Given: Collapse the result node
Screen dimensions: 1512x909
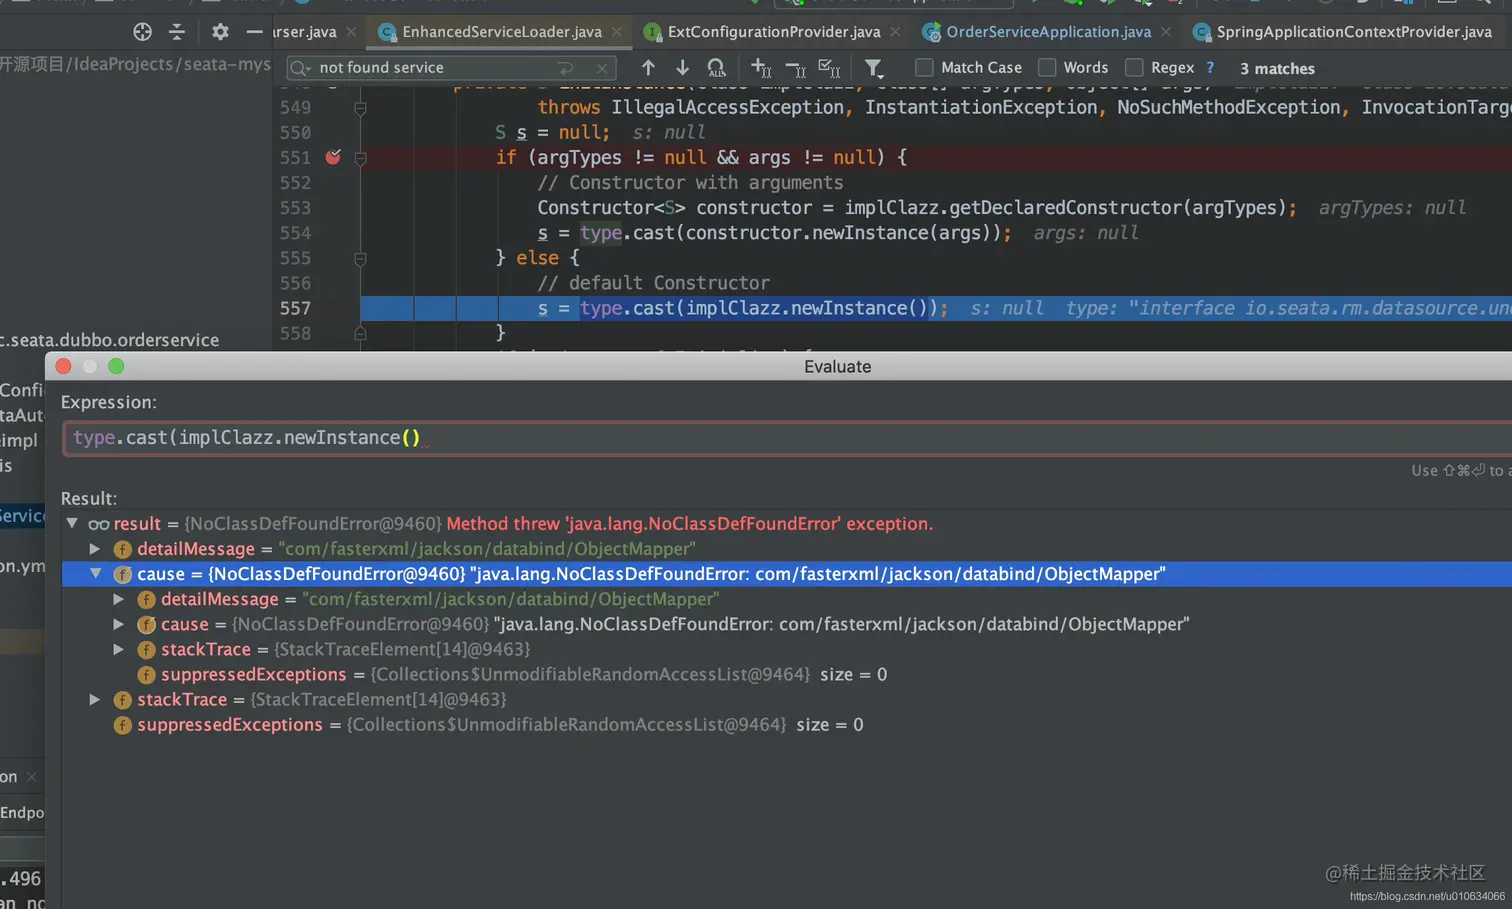Looking at the screenshot, I should coord(72,523).
